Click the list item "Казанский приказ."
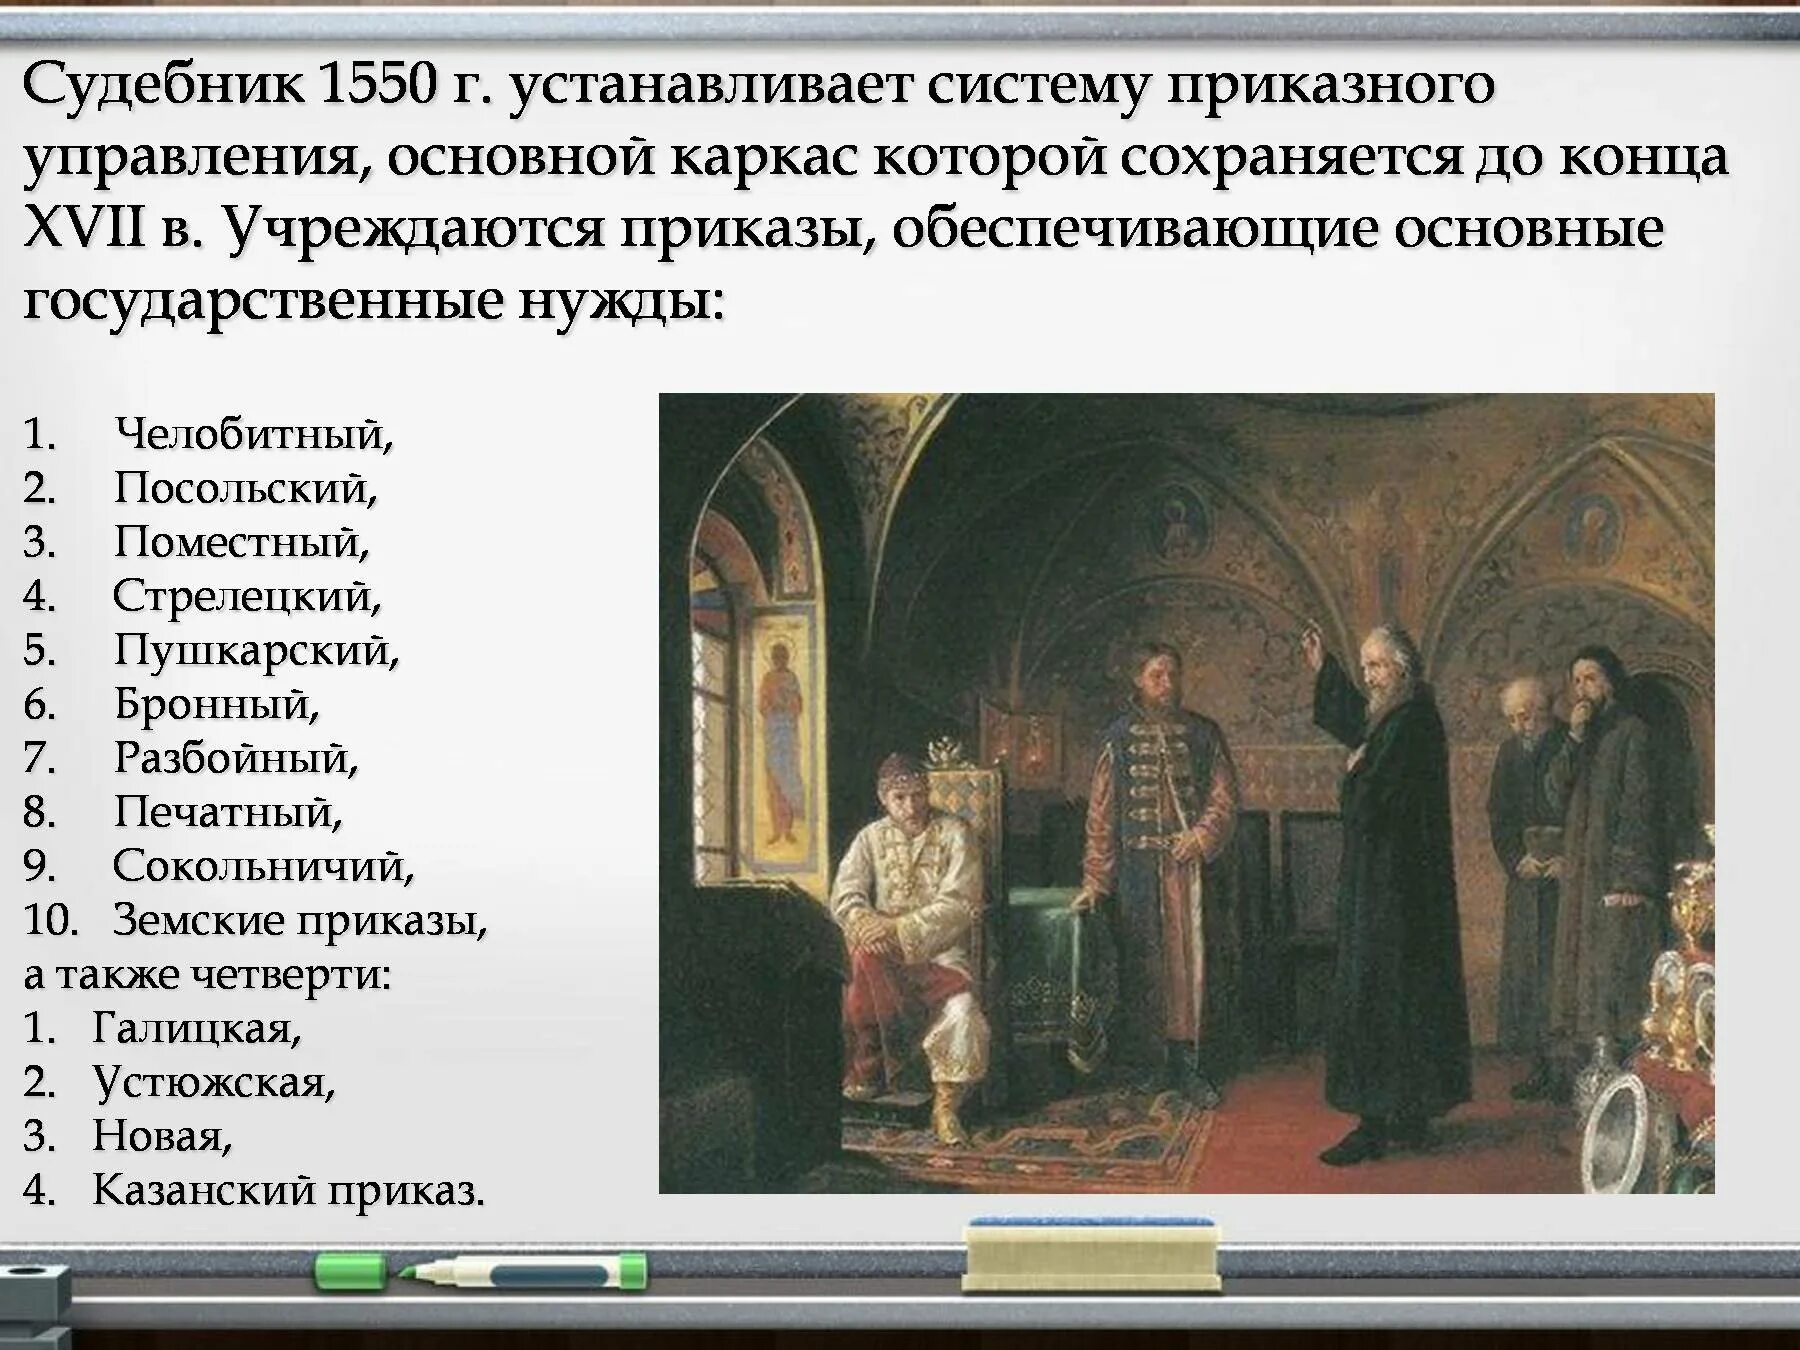The height and width of the screenshot is (1350, 1800). [289, 1190]
